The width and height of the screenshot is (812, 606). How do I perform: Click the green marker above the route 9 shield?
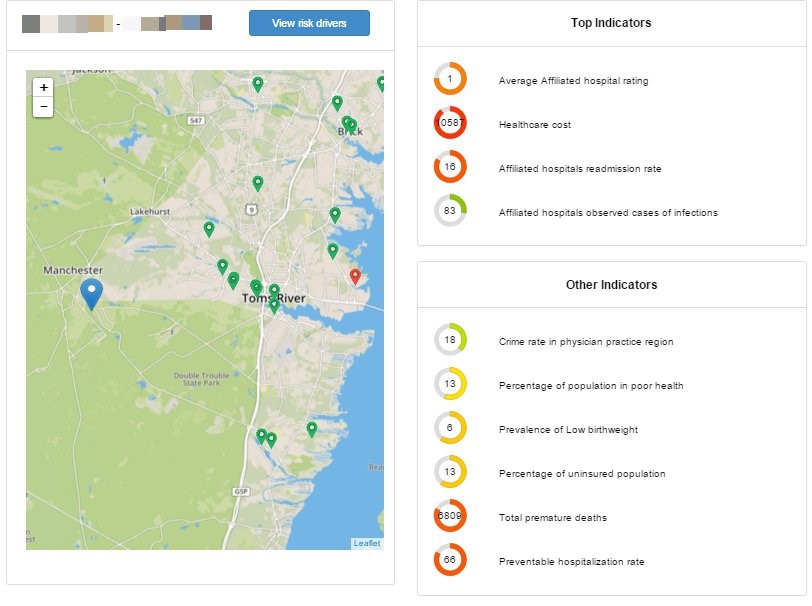coord(257,183)
